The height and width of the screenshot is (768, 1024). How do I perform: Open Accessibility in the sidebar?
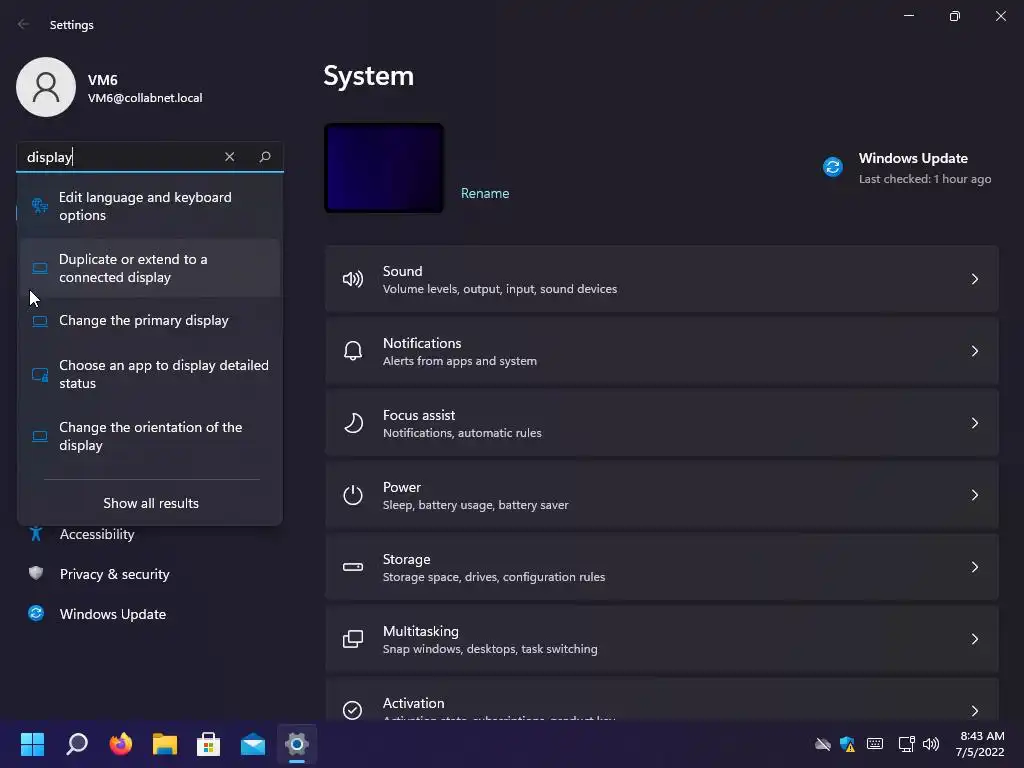coord(97,534)
